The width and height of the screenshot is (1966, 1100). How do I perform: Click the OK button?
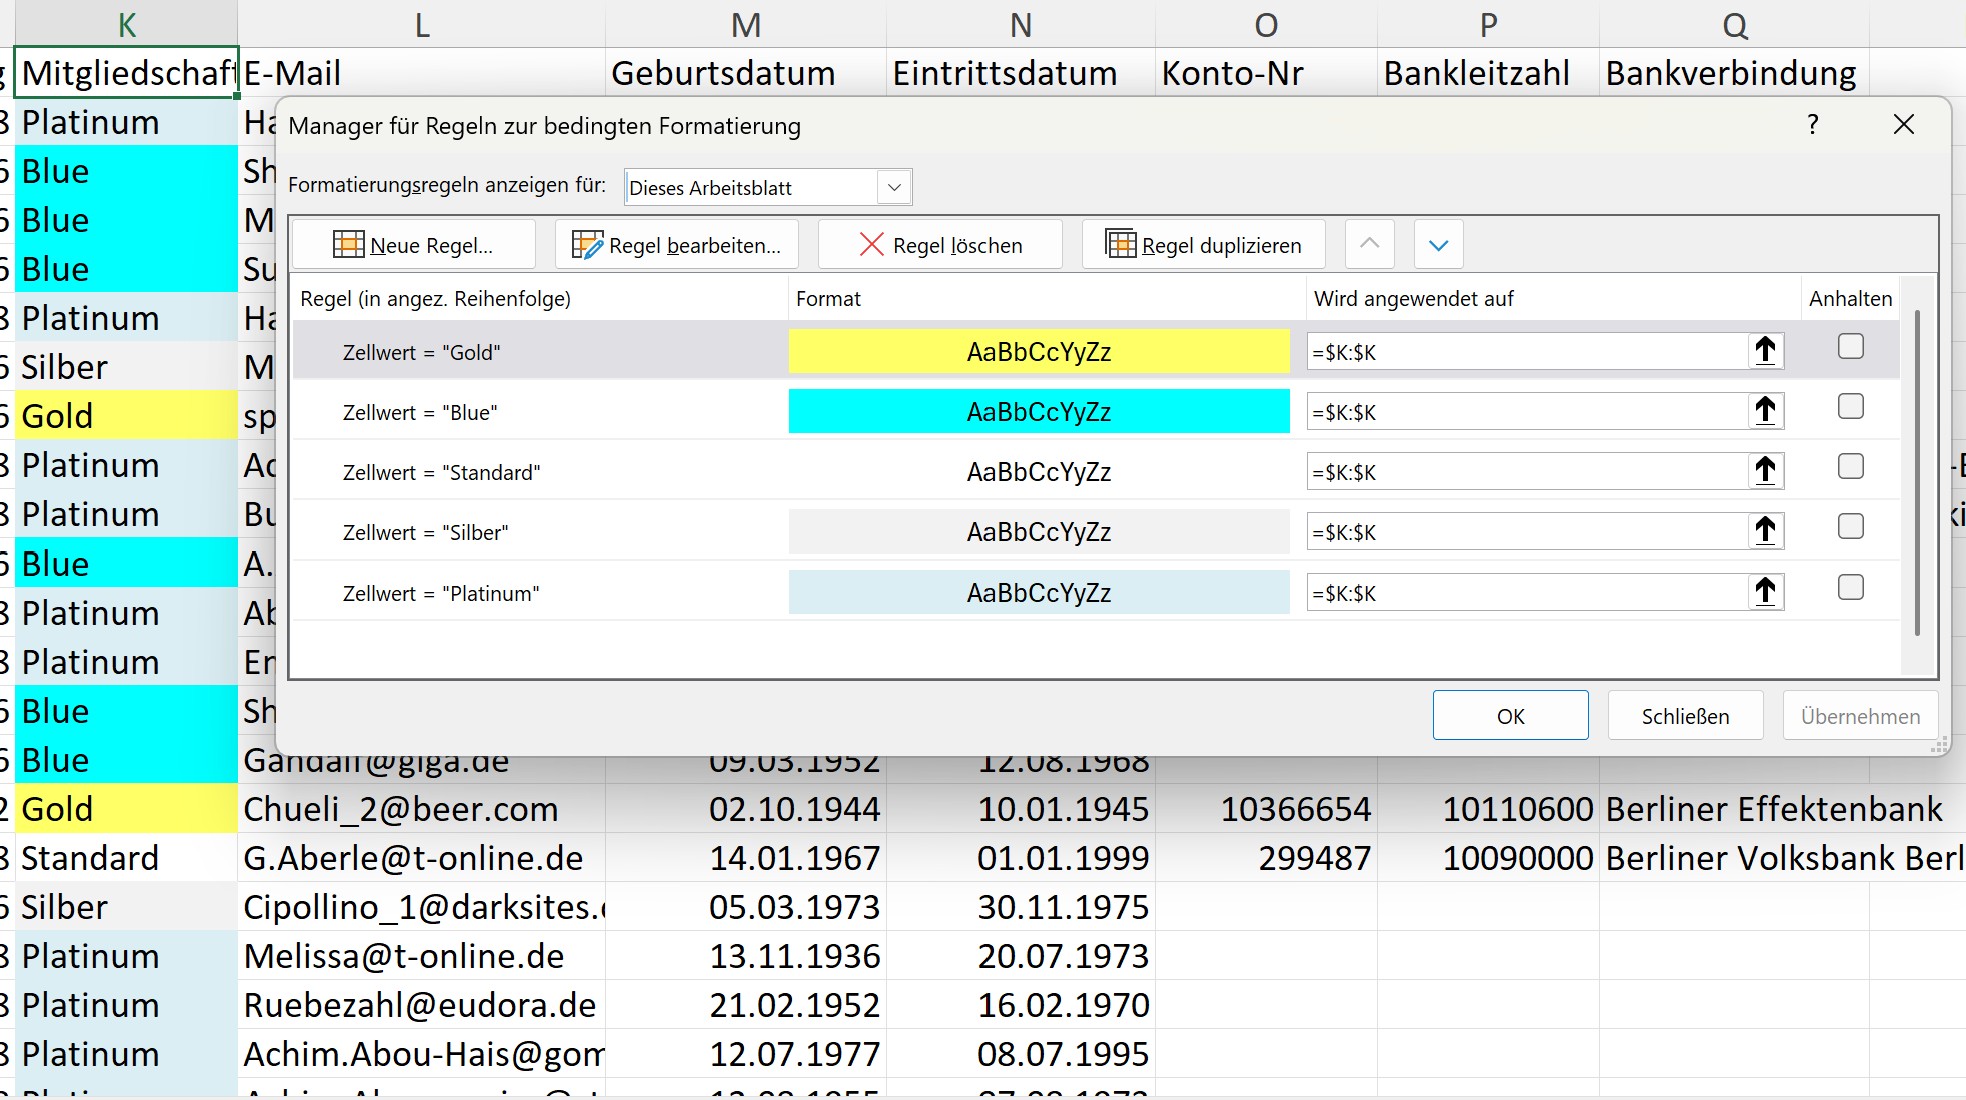pos(1509,716)
